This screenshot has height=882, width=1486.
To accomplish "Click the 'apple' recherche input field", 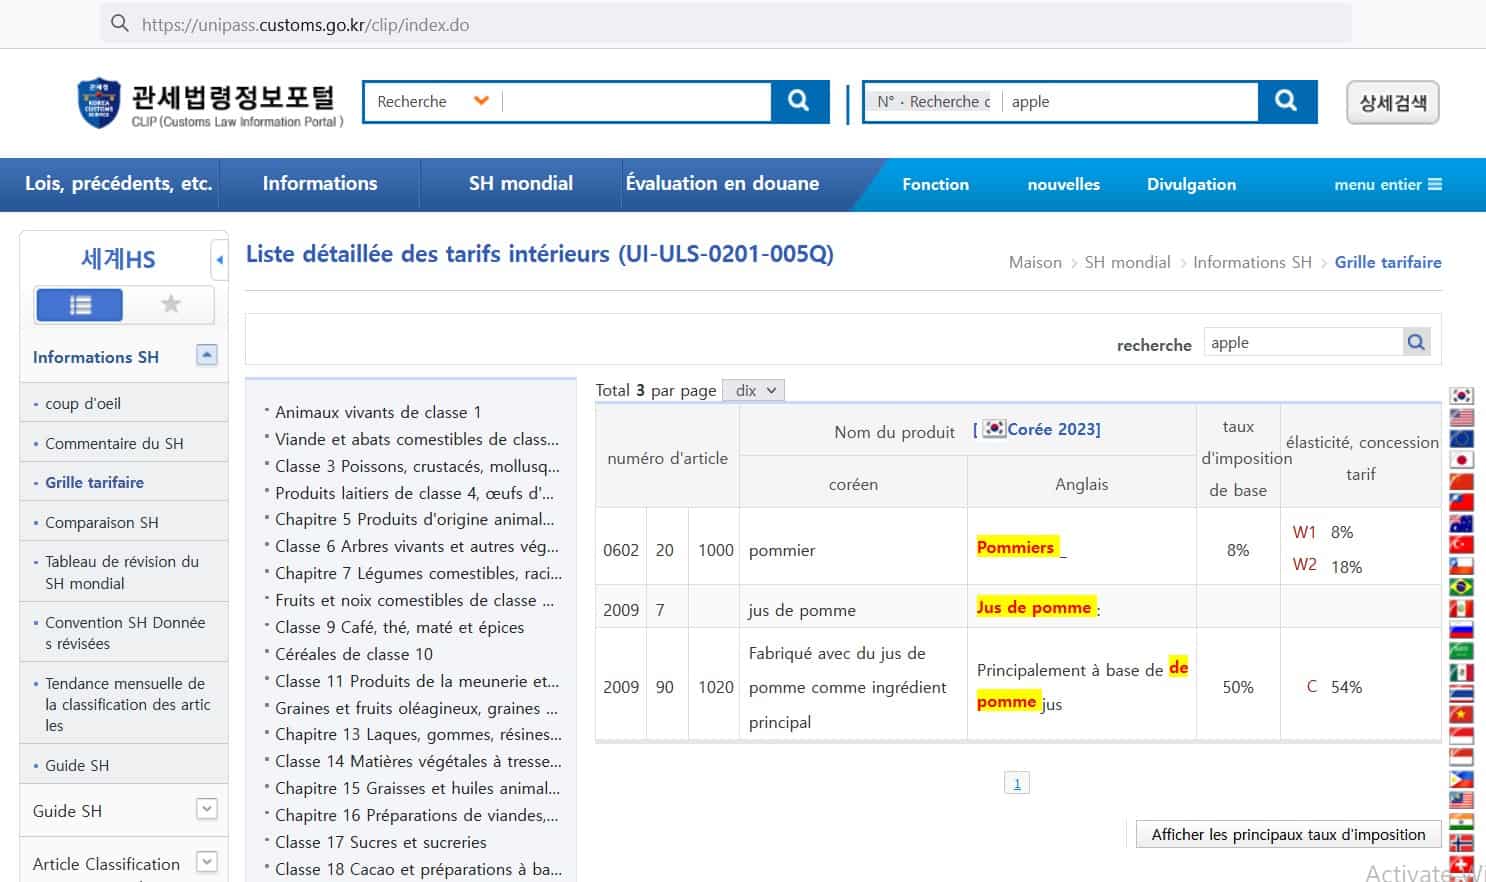I will pos(1302,343).
